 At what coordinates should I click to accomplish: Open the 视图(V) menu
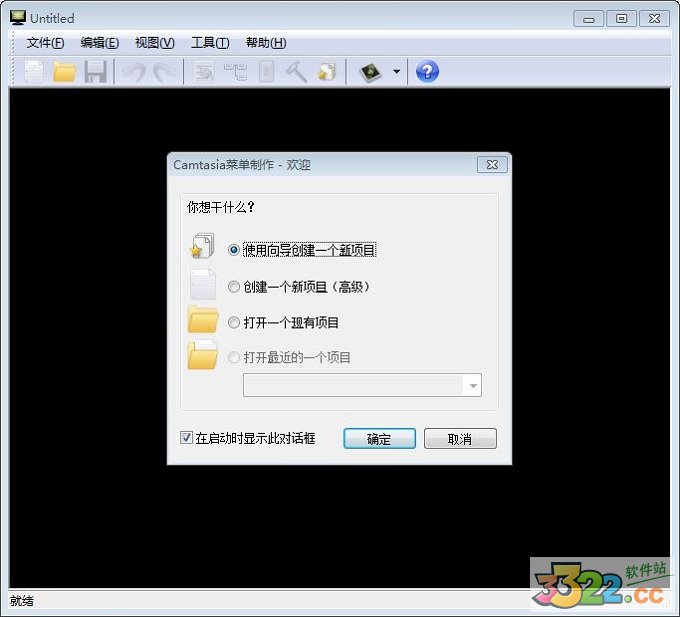pos(155,43)
